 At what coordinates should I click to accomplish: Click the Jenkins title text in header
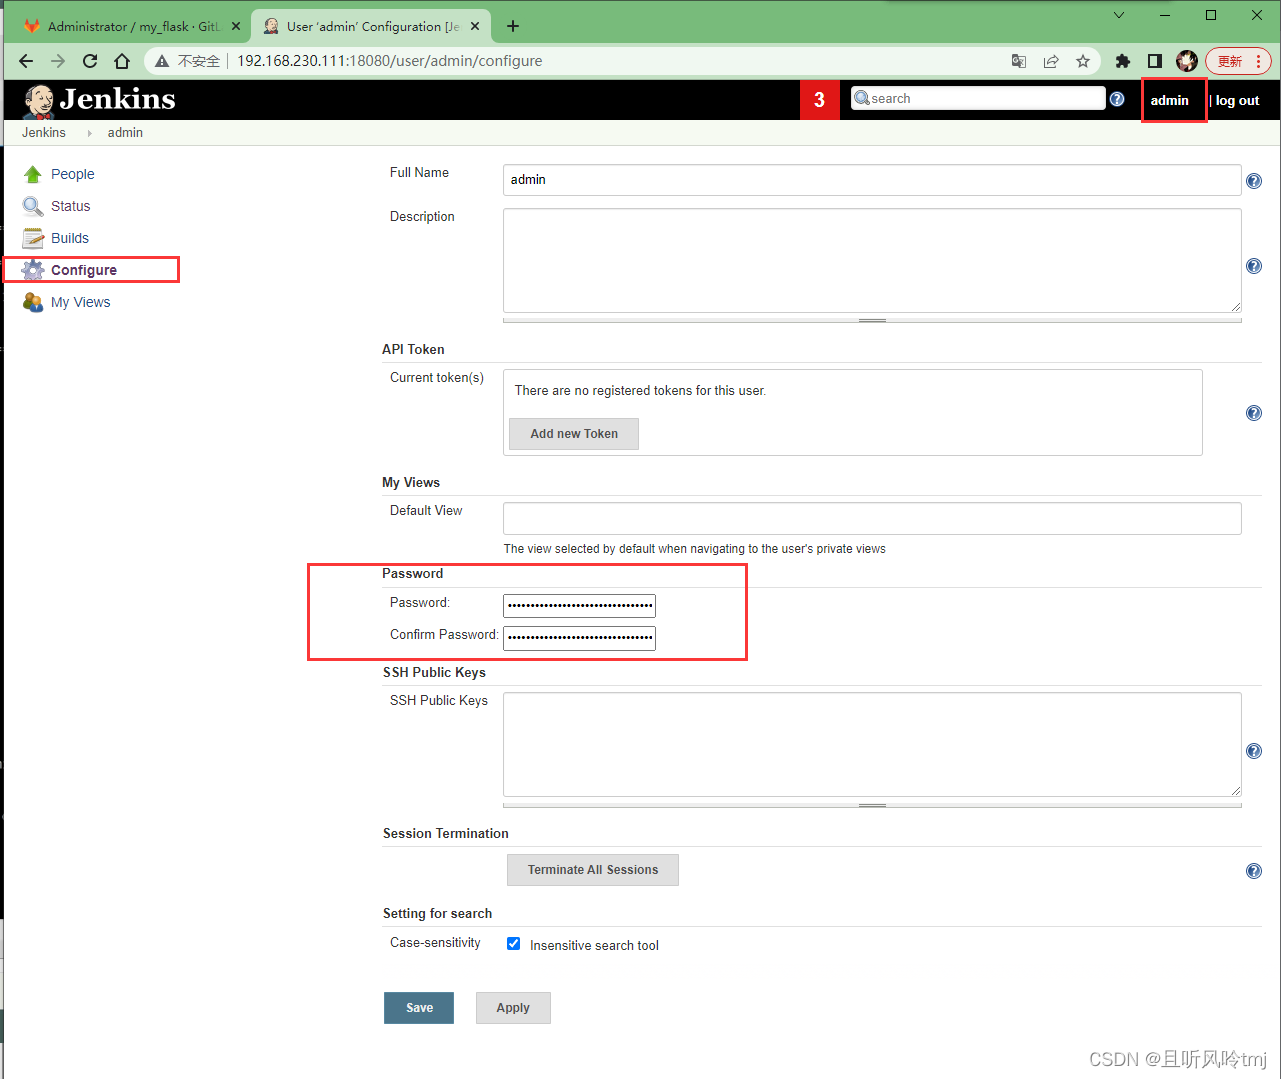coord(117,99)
